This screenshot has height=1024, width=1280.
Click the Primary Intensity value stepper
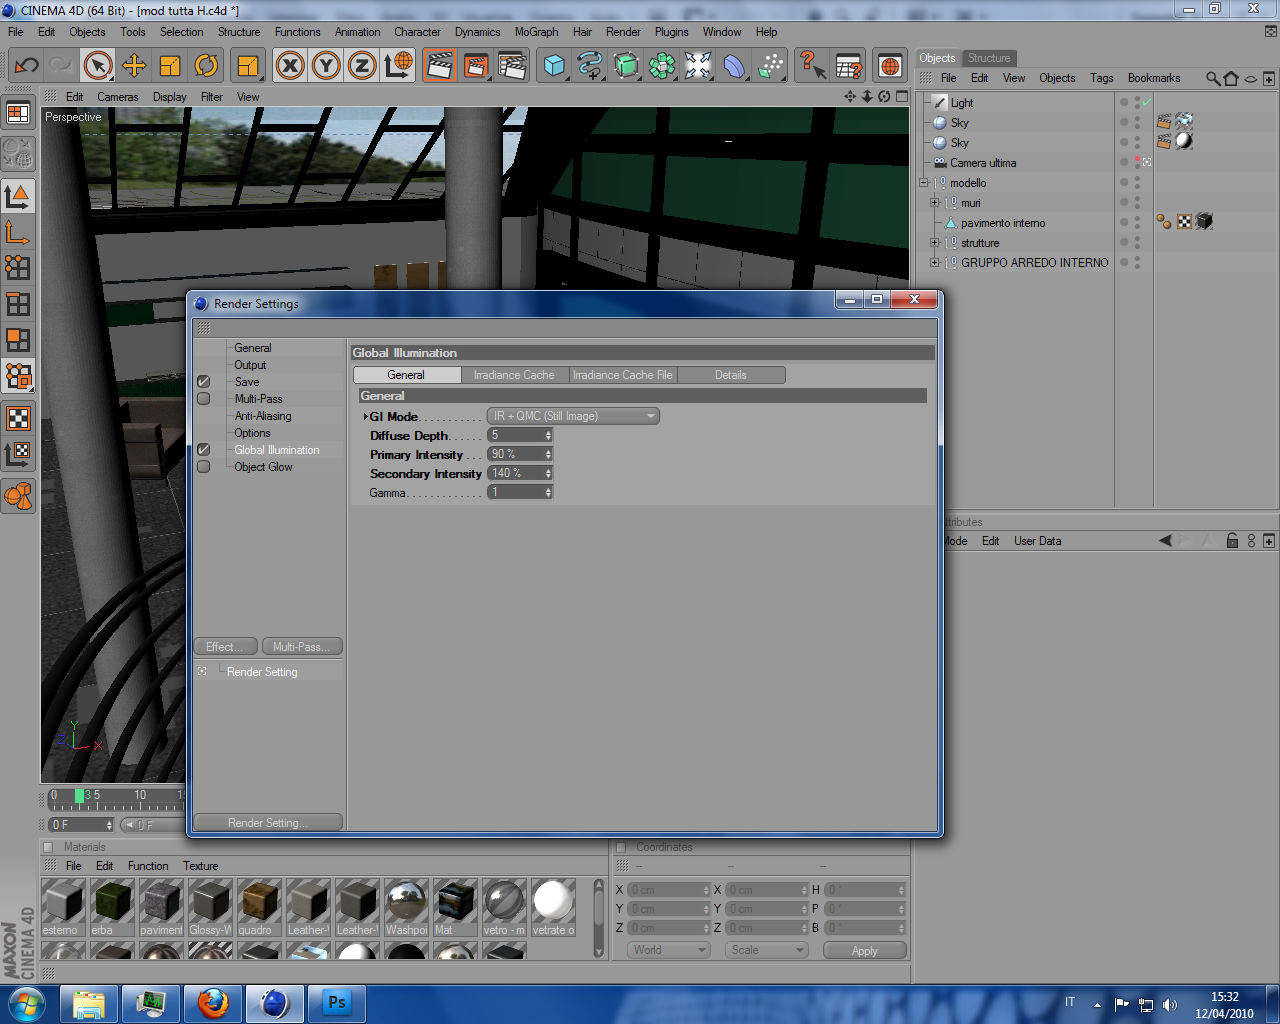[548, 454]
